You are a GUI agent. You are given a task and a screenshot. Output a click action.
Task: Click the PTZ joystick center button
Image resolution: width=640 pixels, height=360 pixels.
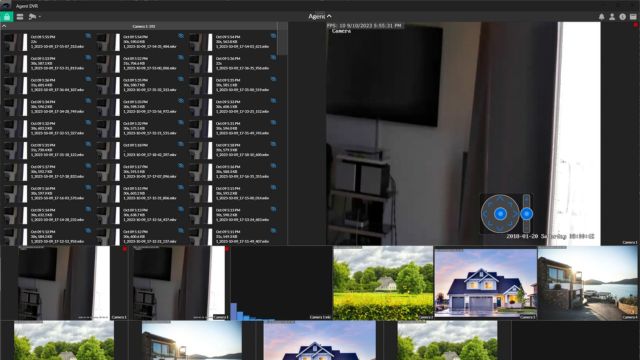click(500, 213)
